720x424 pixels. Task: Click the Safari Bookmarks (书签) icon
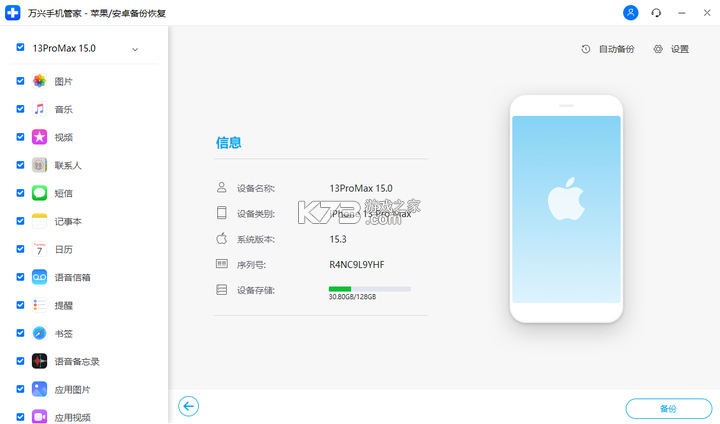tap(39, 333)
